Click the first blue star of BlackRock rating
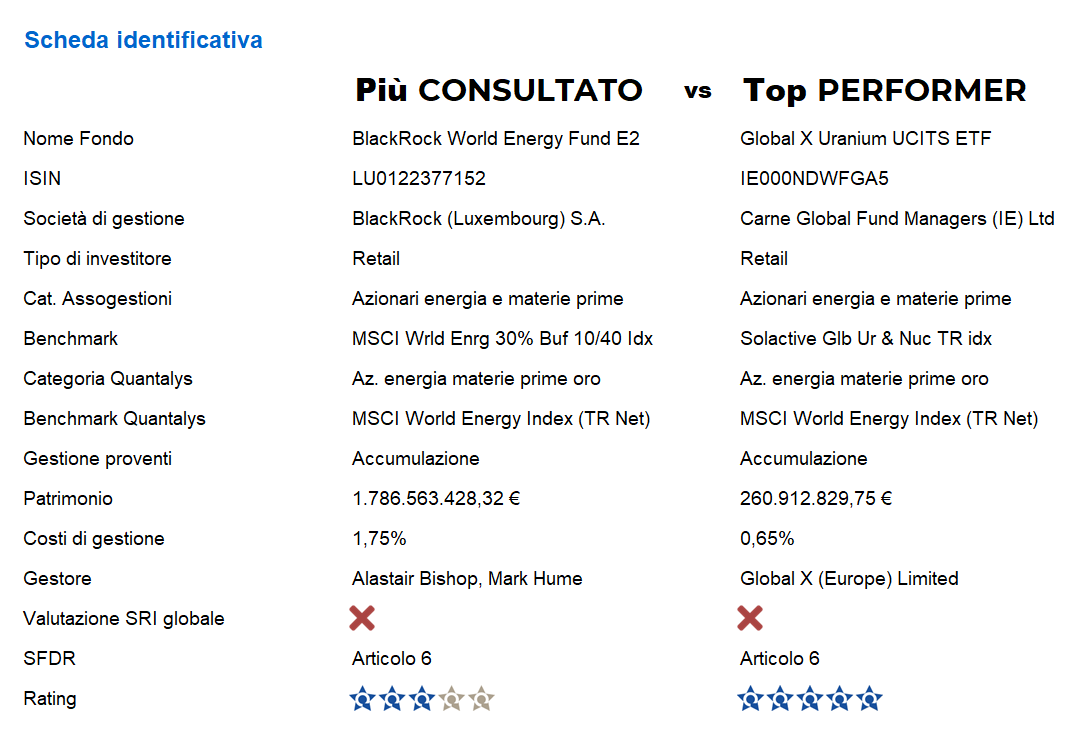The image size is (1081, 737). pyautogui.click(x=361, y=698)
